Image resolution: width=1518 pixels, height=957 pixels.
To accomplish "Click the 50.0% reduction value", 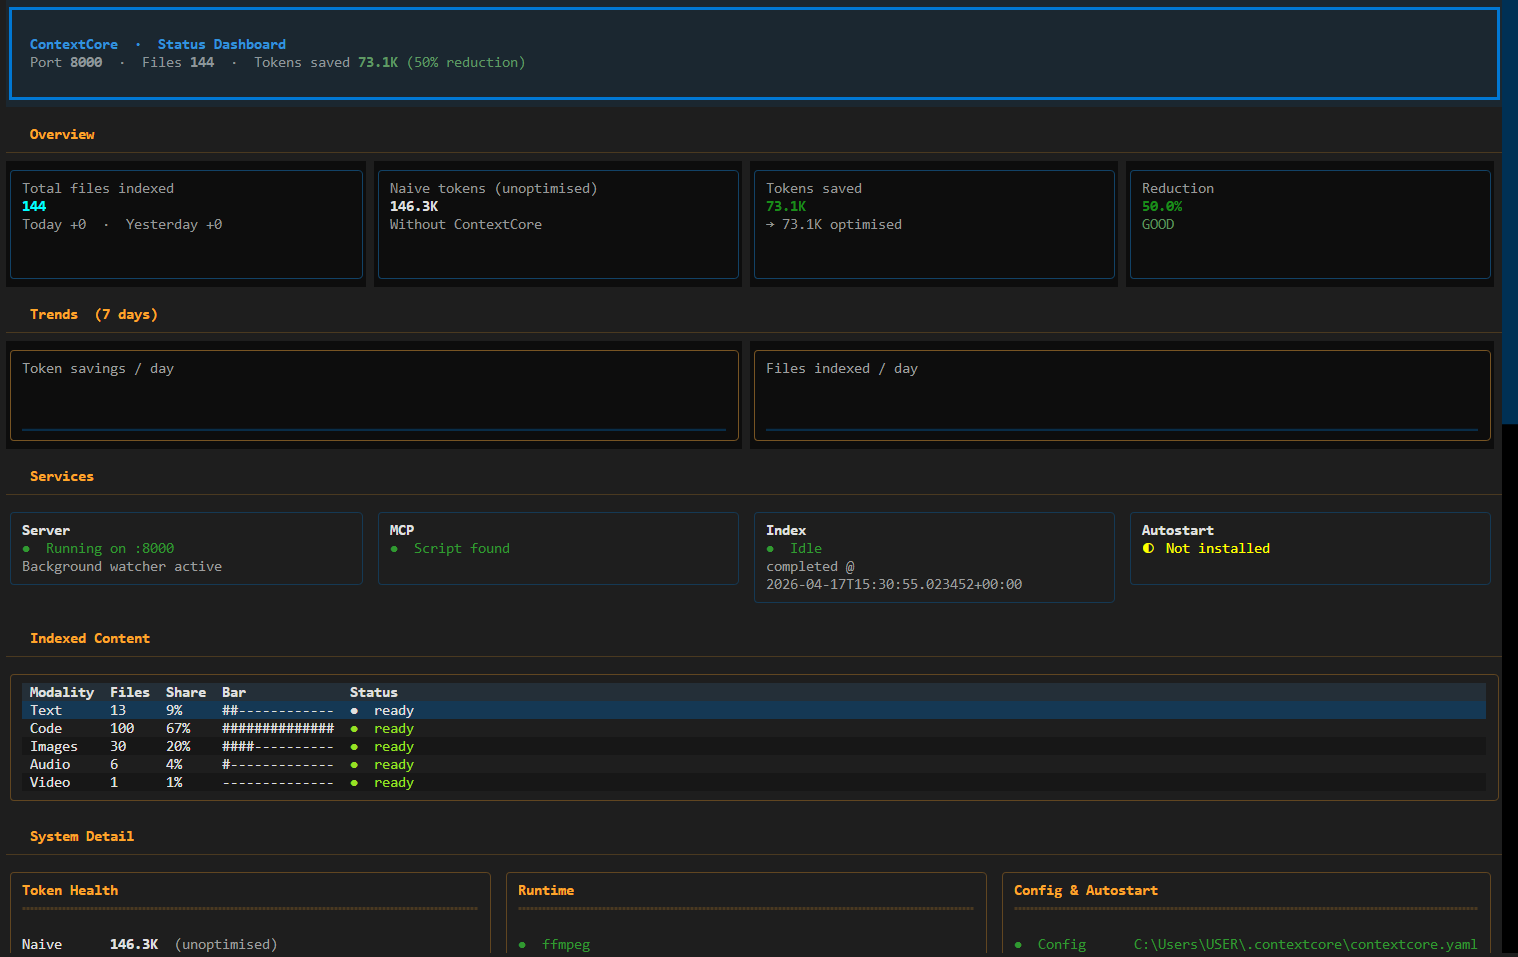I will pyautogui.click(x=1162, y=206).
